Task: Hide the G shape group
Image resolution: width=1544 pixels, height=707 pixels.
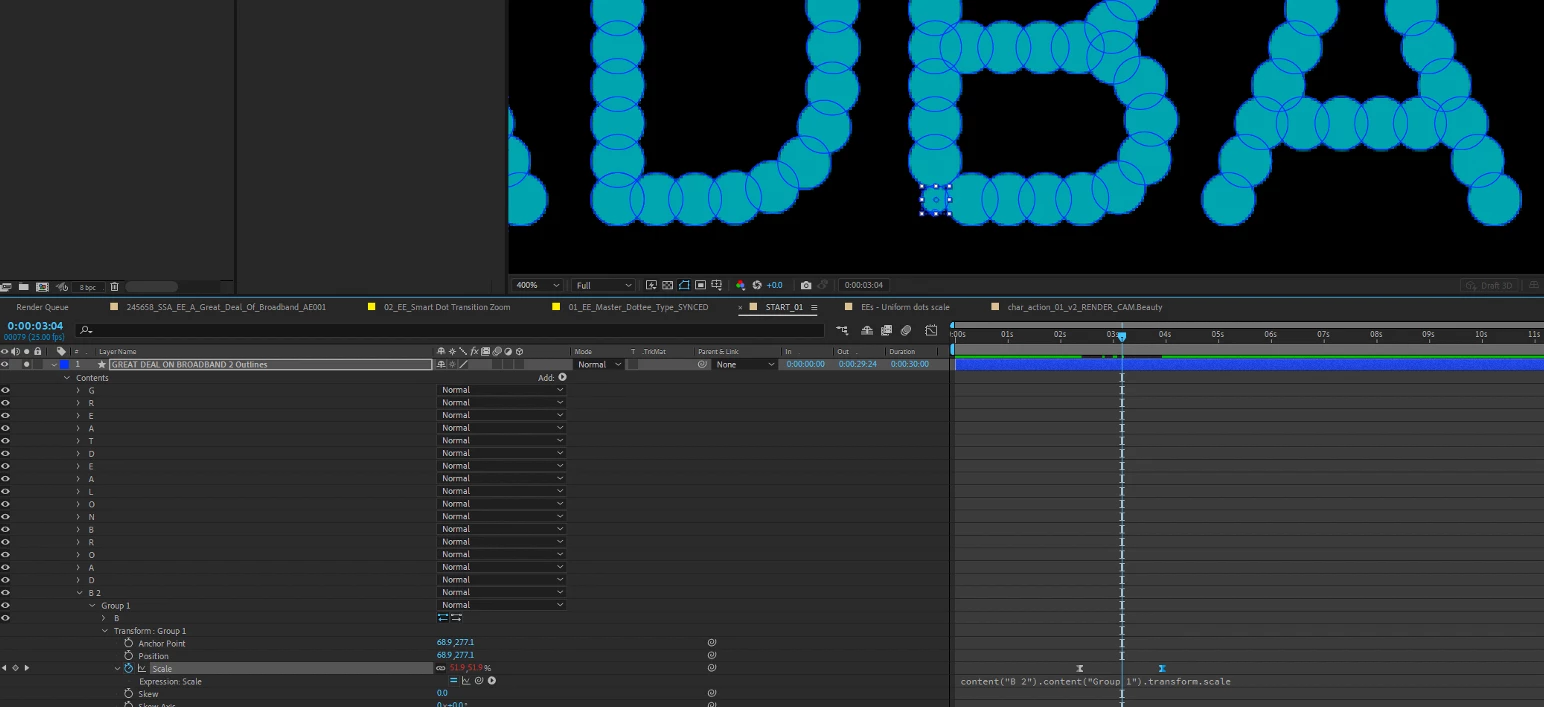Action: click(x=5, y=390)
